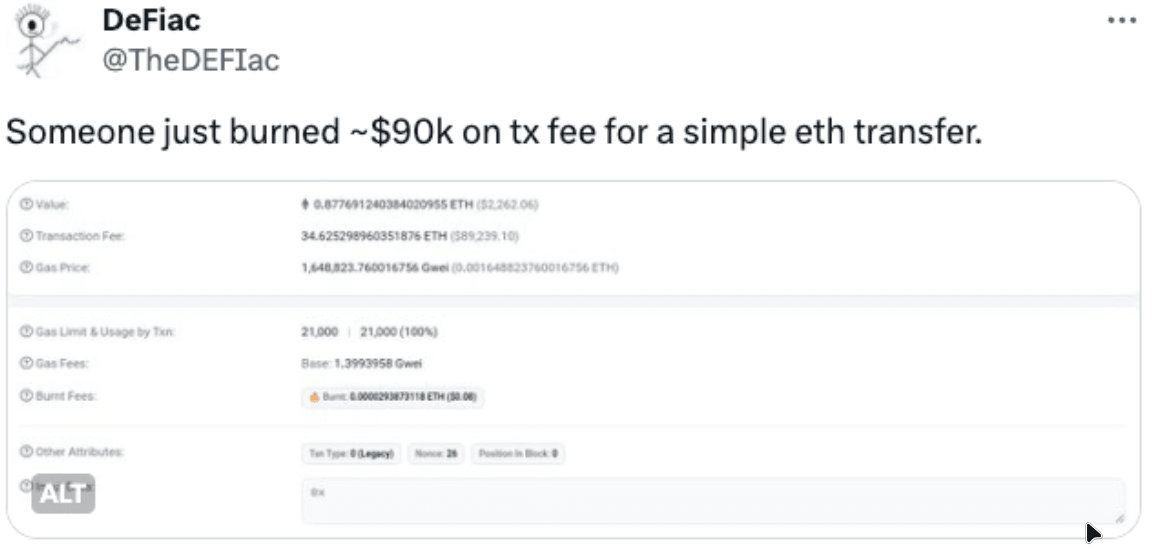Screen dimensions: 1170x551
Task: Click the help icon beside Gas Fees
Action: click(x=25, y=363)
